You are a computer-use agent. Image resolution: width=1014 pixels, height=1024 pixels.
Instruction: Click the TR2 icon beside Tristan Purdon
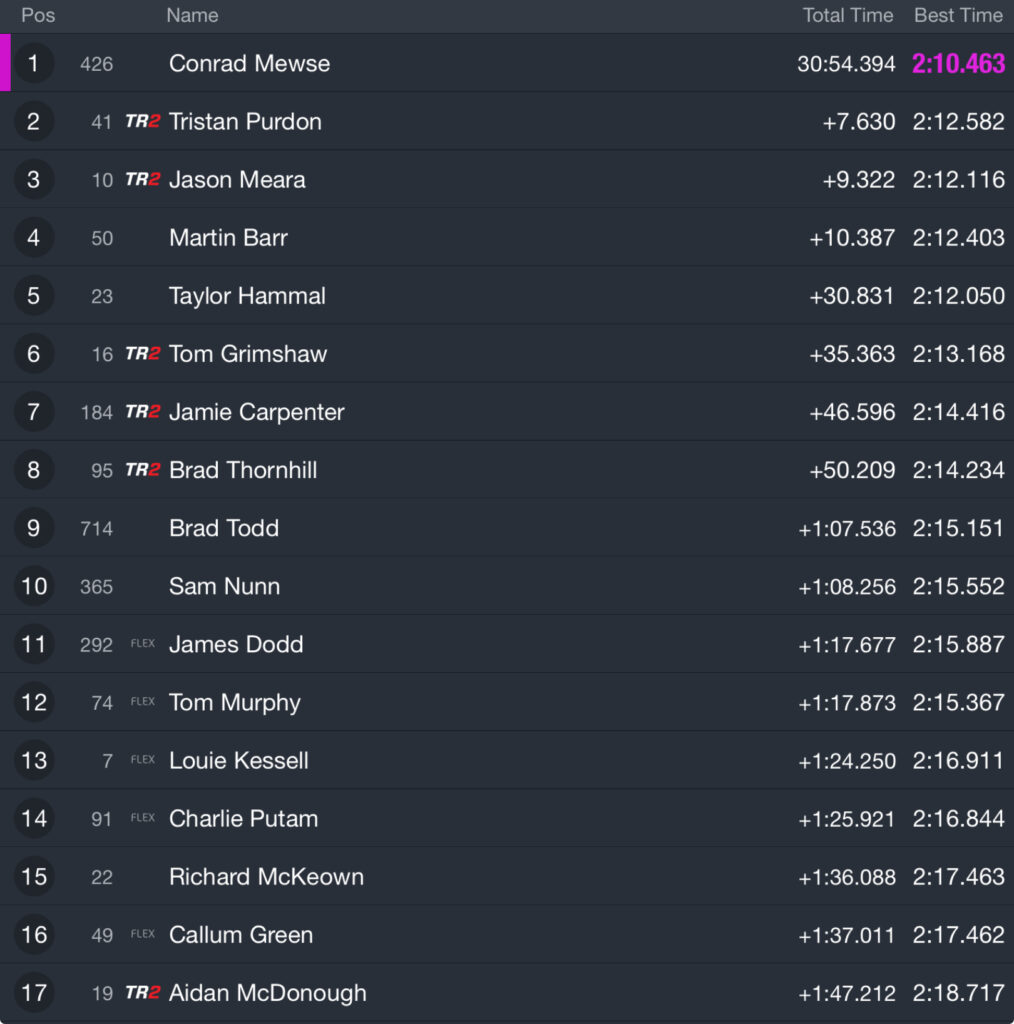tap(142, 121)
